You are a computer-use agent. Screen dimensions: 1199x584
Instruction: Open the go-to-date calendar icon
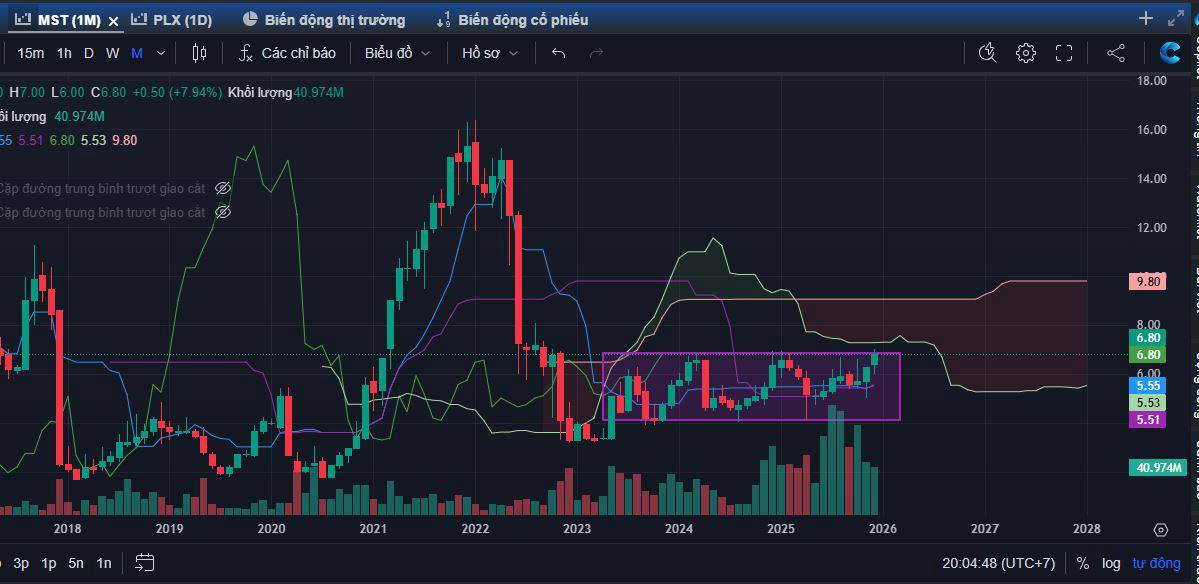(145, 562)
